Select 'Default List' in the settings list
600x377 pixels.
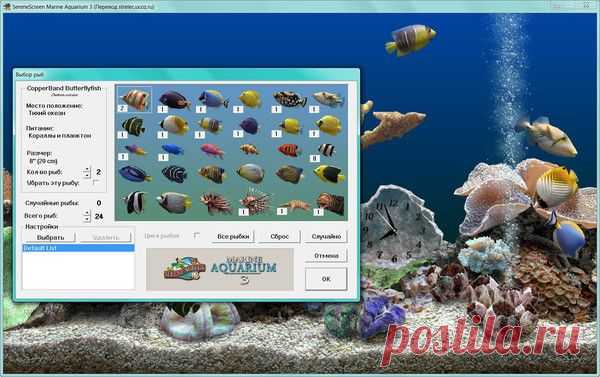(78, 248)
